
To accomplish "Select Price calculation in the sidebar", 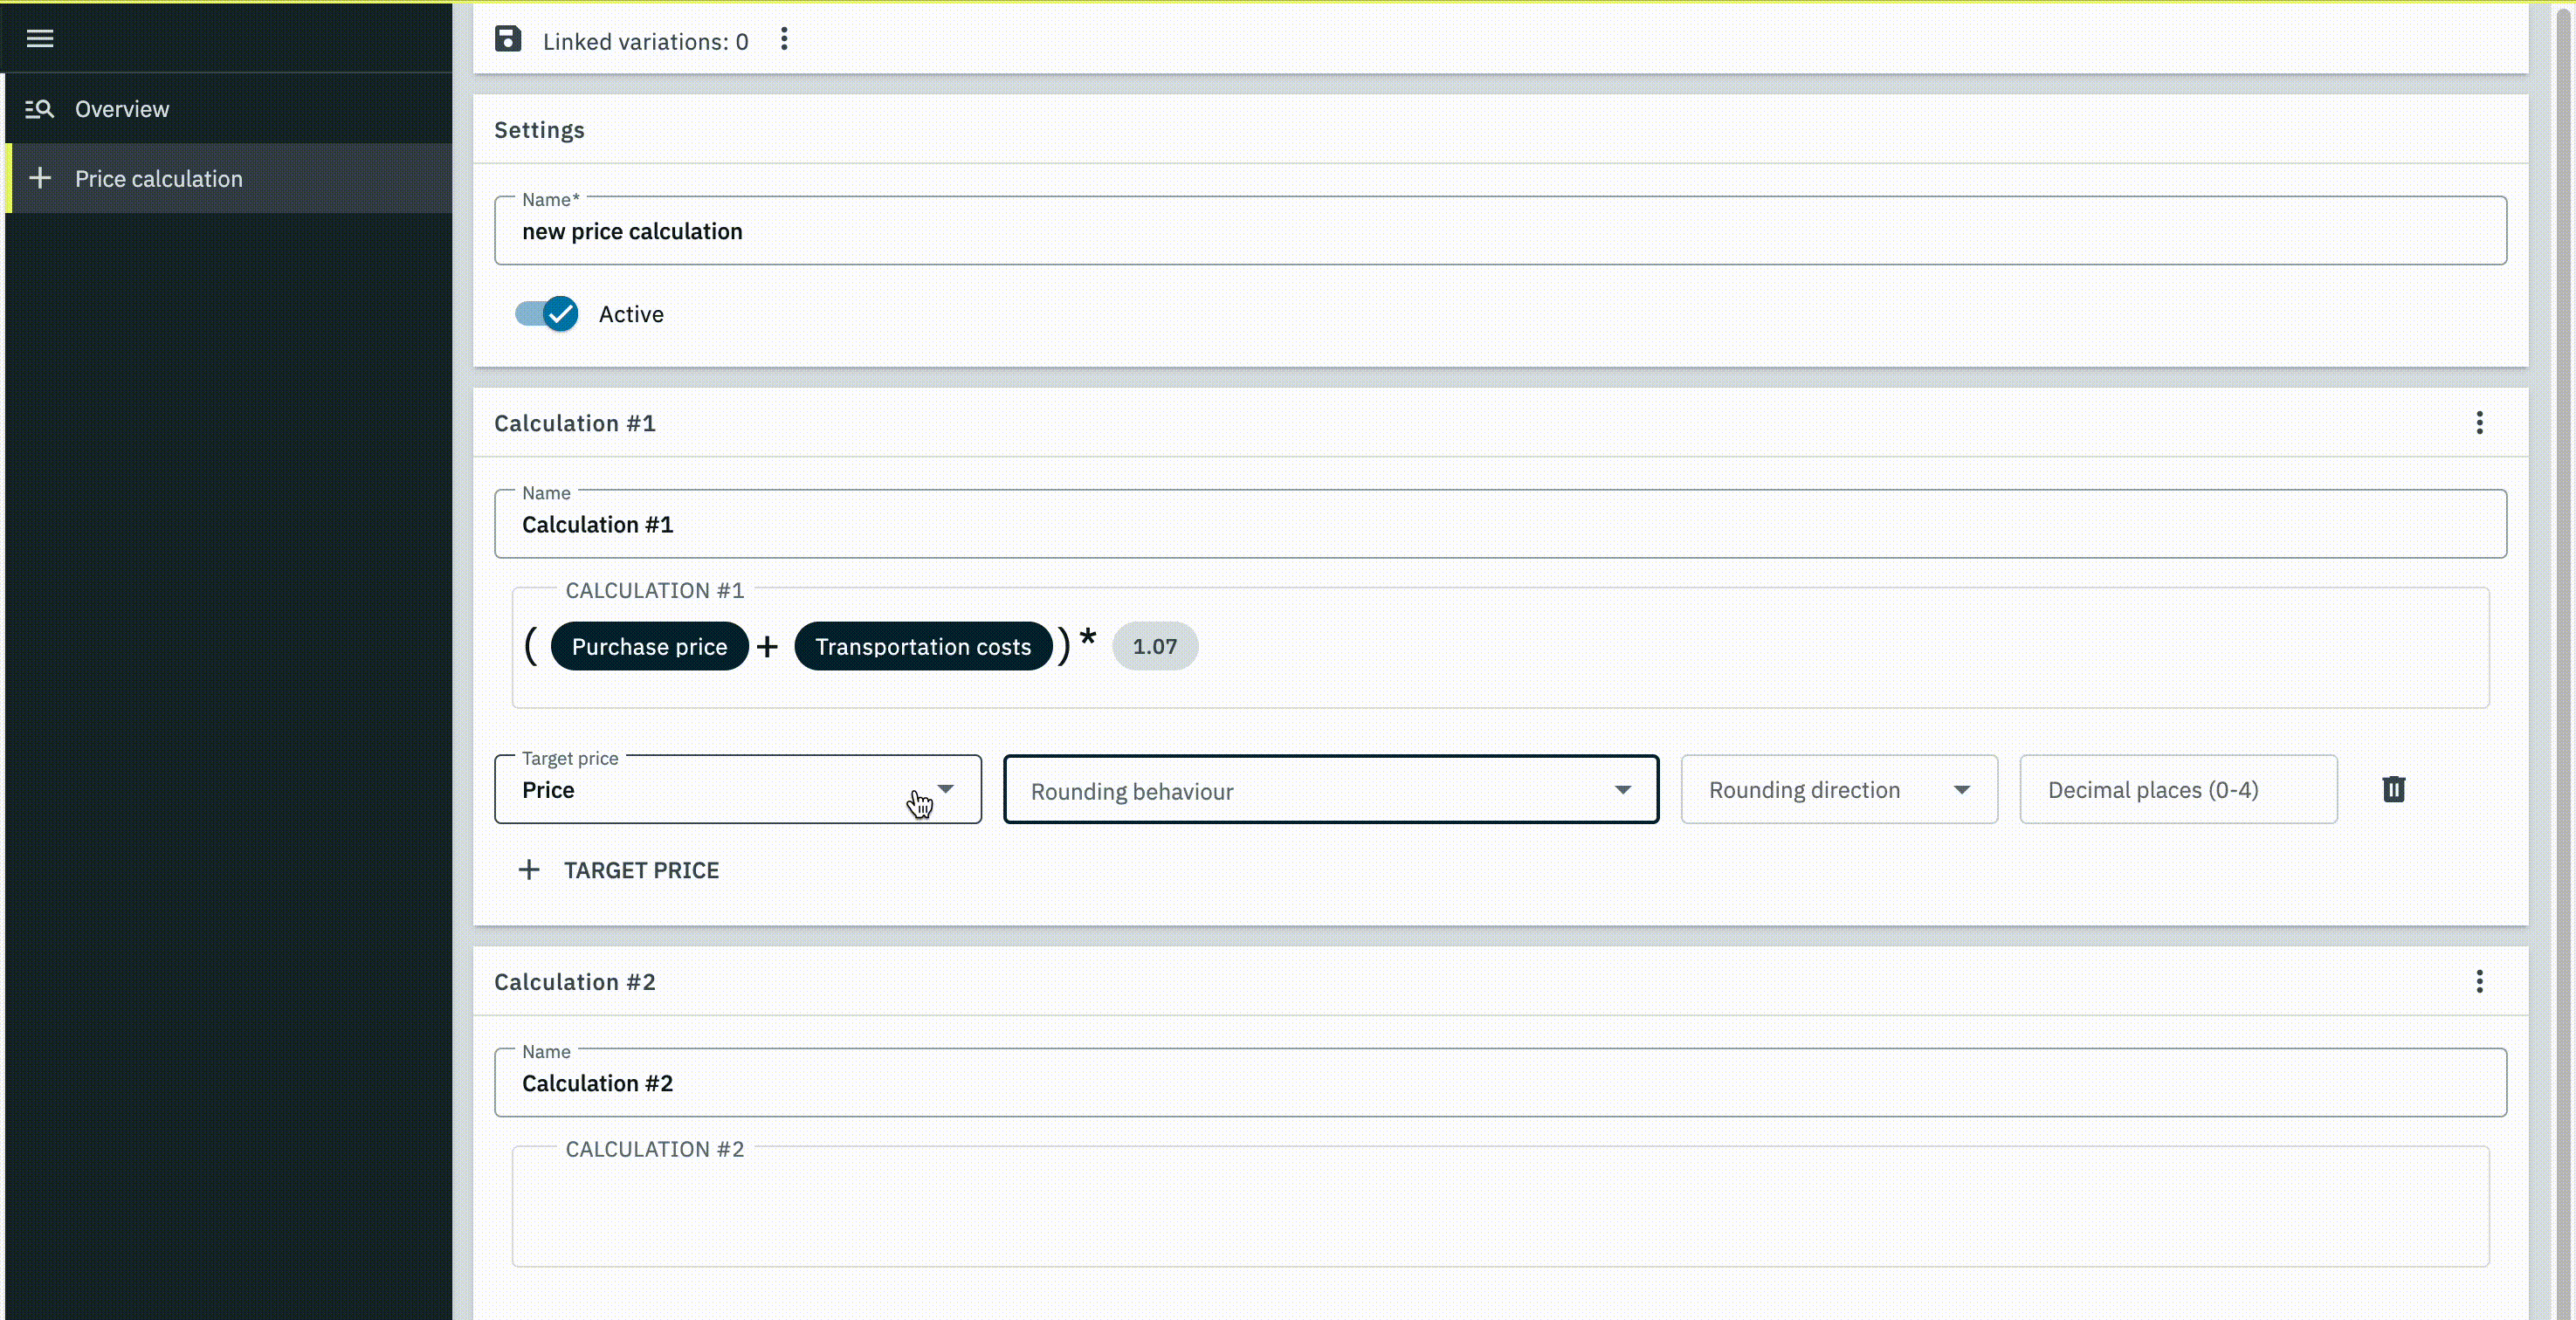I will (x=228, y=178).
